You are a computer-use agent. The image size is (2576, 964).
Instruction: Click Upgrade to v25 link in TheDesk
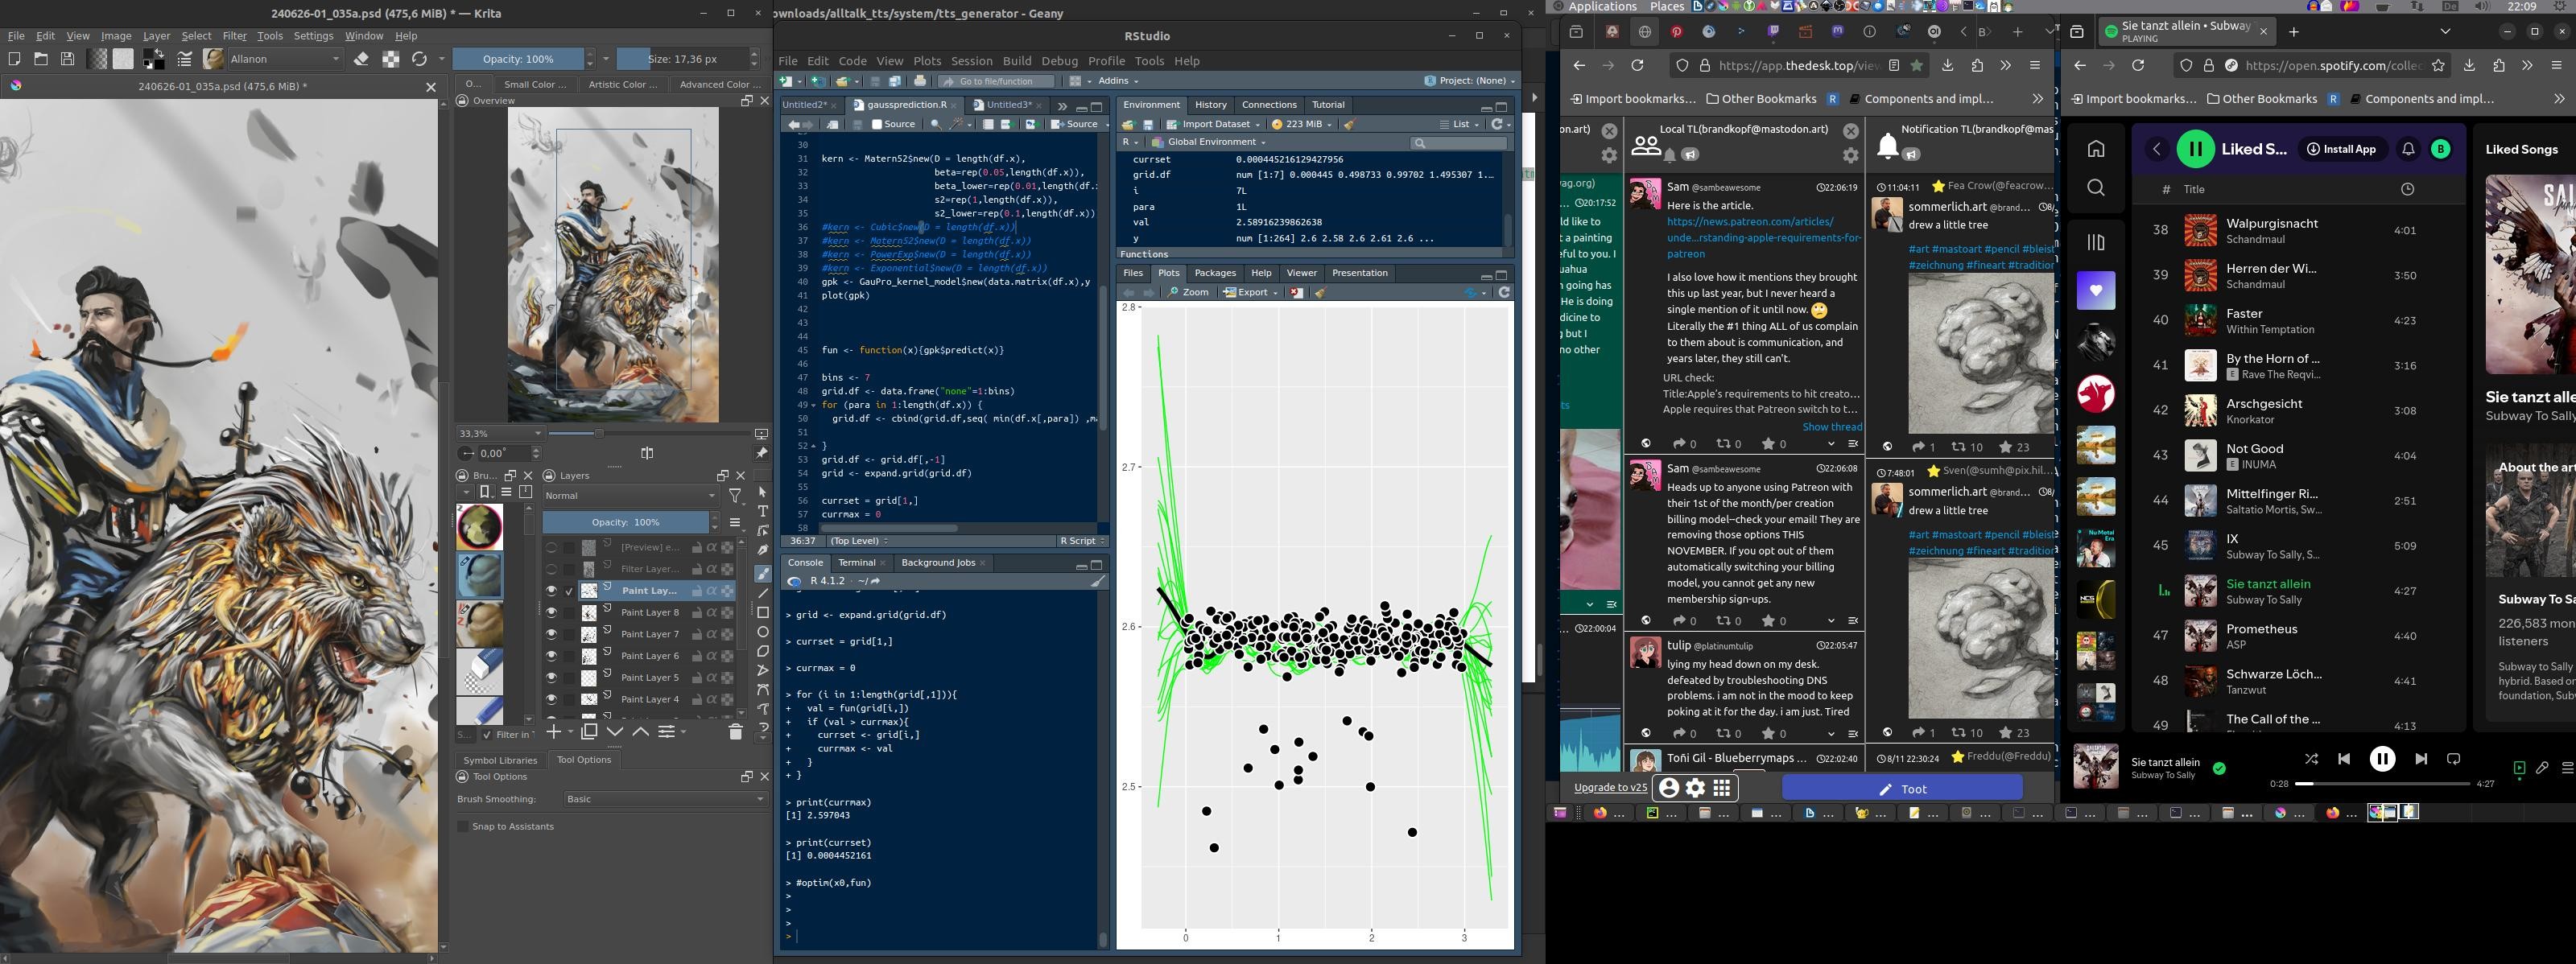pos(1610,788)
